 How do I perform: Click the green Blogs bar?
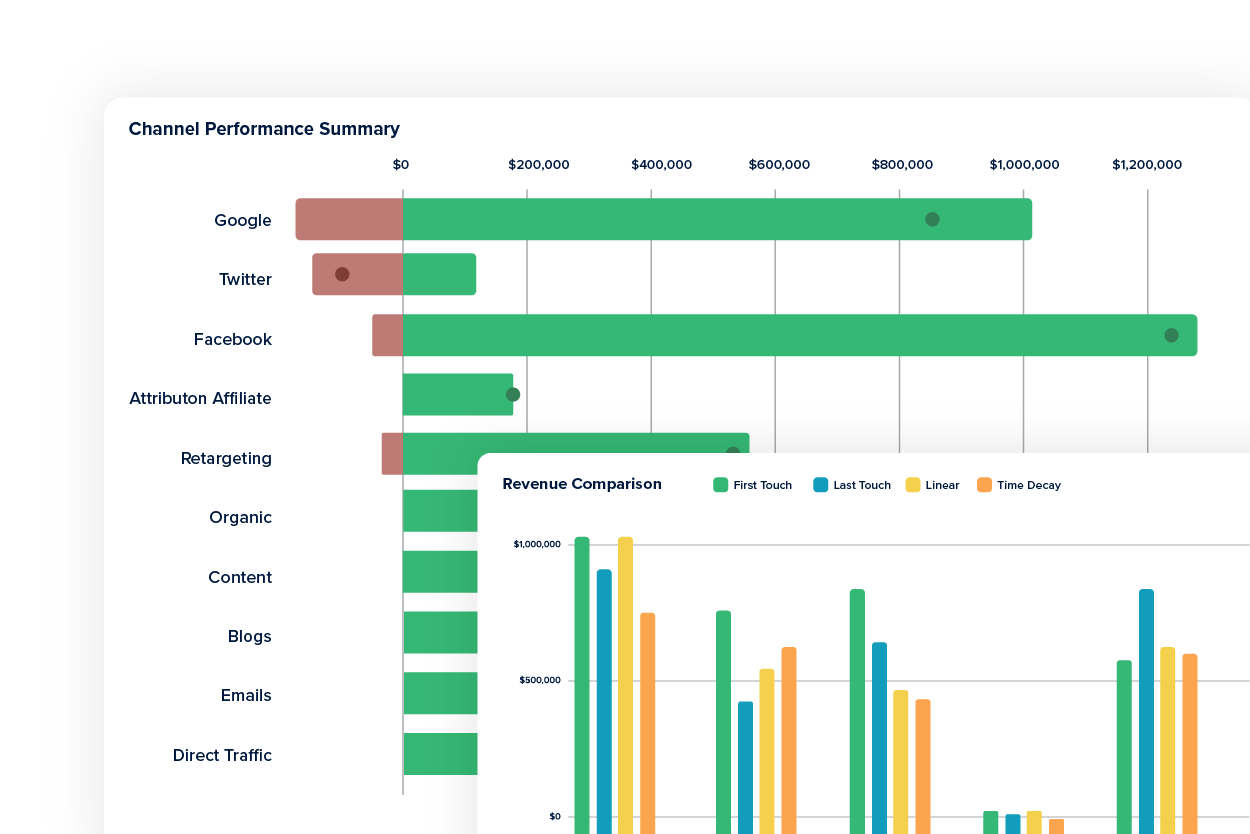440,632
